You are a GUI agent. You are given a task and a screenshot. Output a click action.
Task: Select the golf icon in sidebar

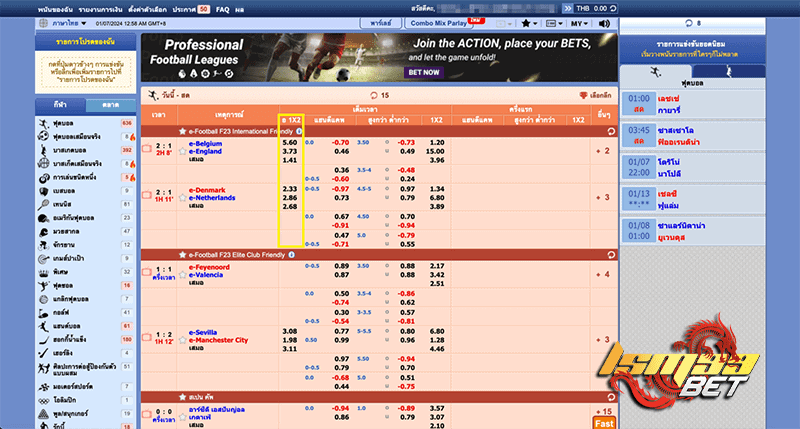pyautogui.click(x=43, y=313)
